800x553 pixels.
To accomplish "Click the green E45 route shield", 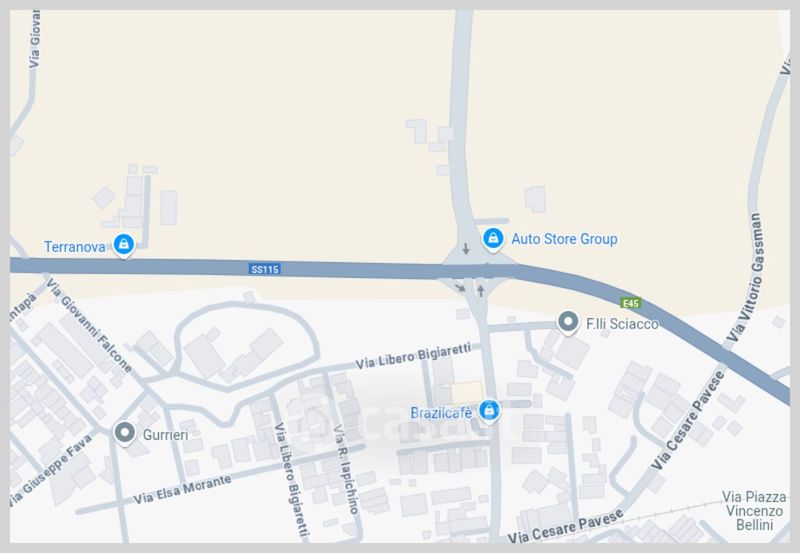I will coord(631,303).
